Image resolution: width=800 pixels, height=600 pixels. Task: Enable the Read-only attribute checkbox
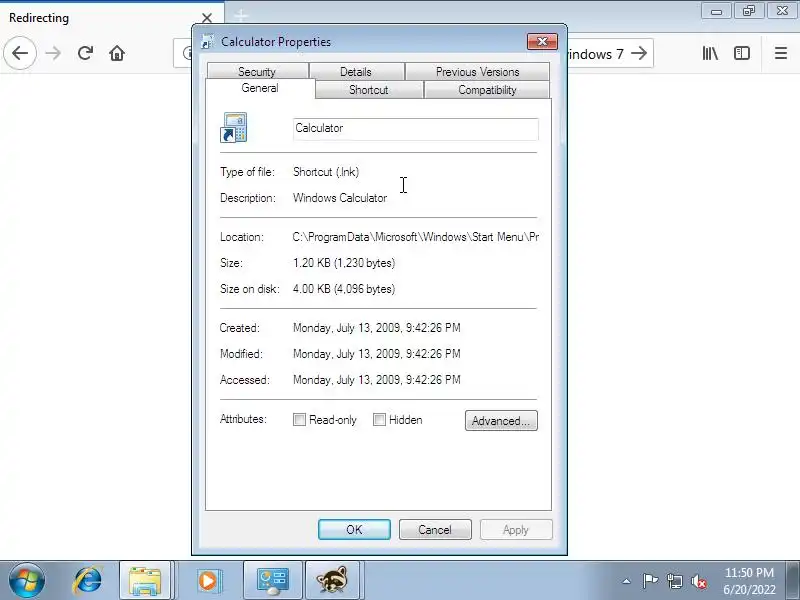tap(299, 419)
